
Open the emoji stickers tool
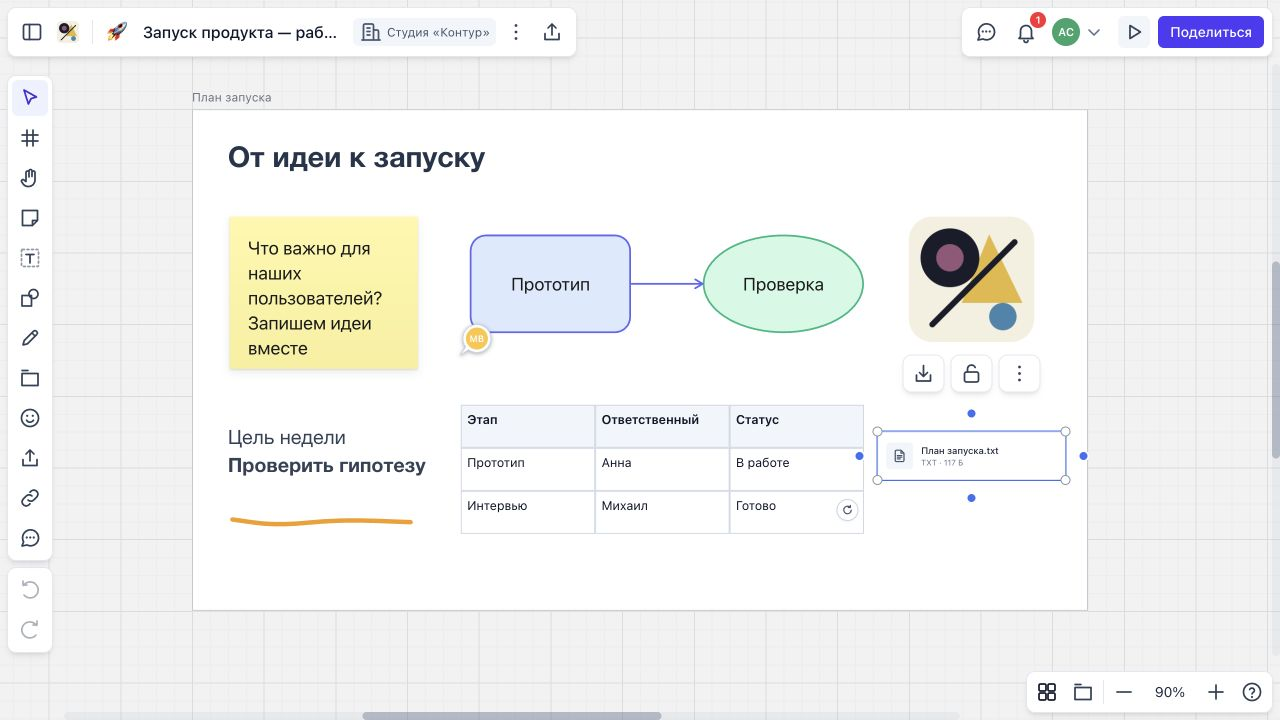click(30, 418)
